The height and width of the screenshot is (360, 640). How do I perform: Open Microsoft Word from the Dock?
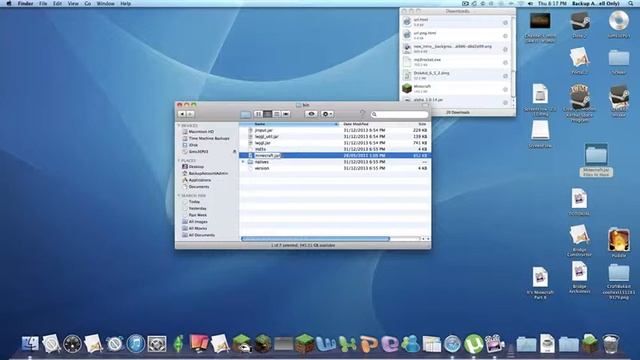click(326, 344)
